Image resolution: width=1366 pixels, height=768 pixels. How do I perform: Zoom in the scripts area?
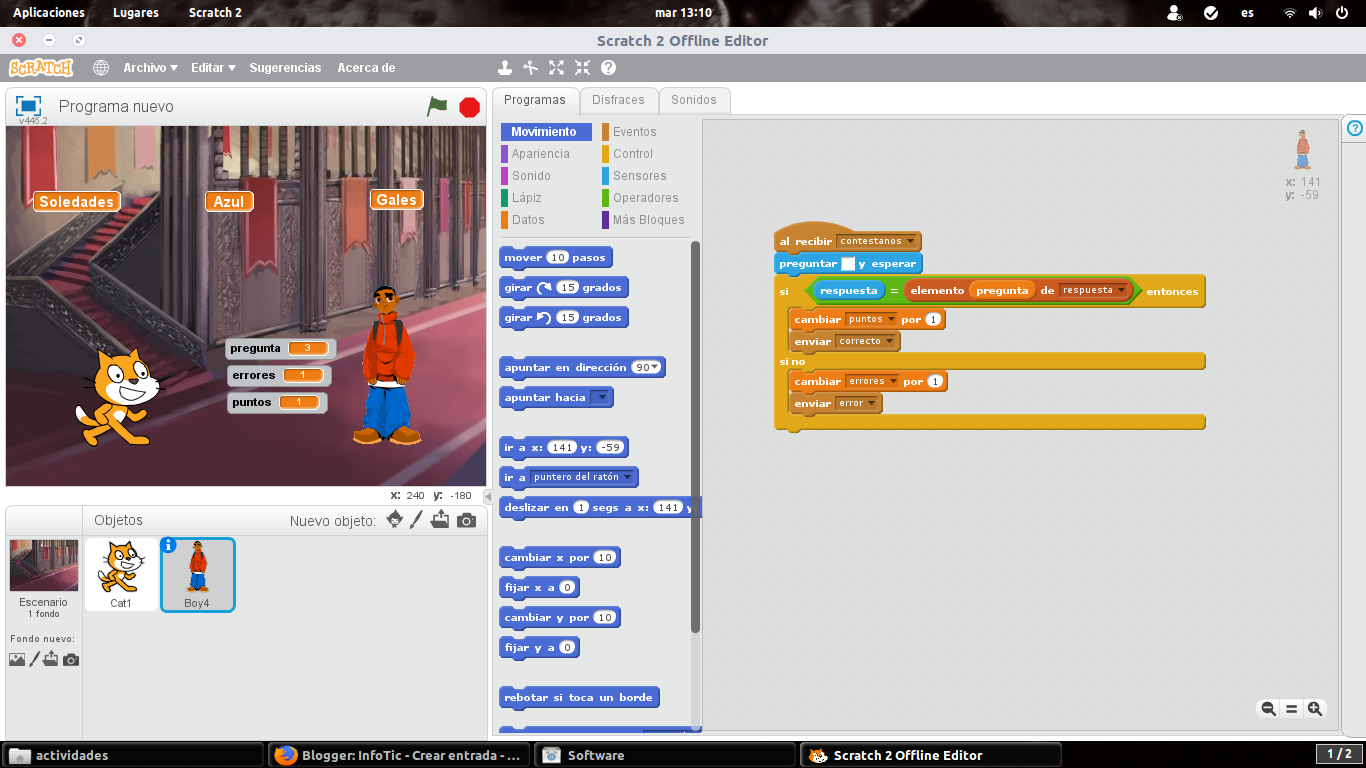pyautogui.click(x=1315, y=709)
